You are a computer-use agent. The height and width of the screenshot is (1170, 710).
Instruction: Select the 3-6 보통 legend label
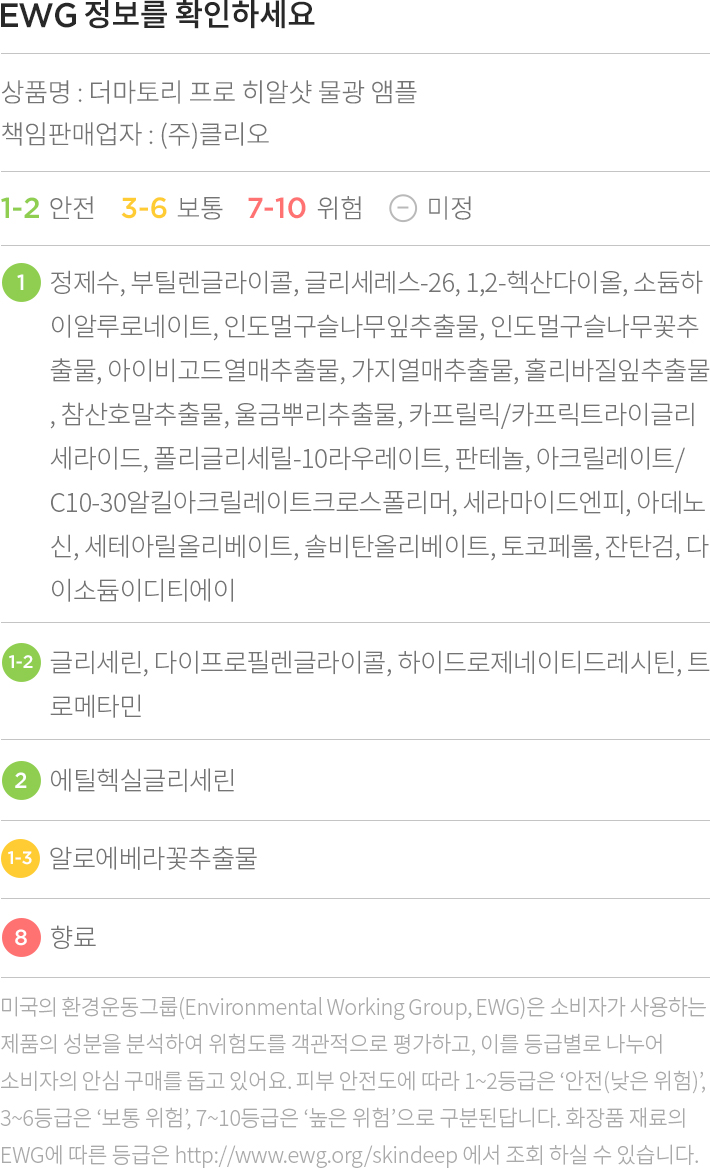pyautogui.click(x=172, y=208)
